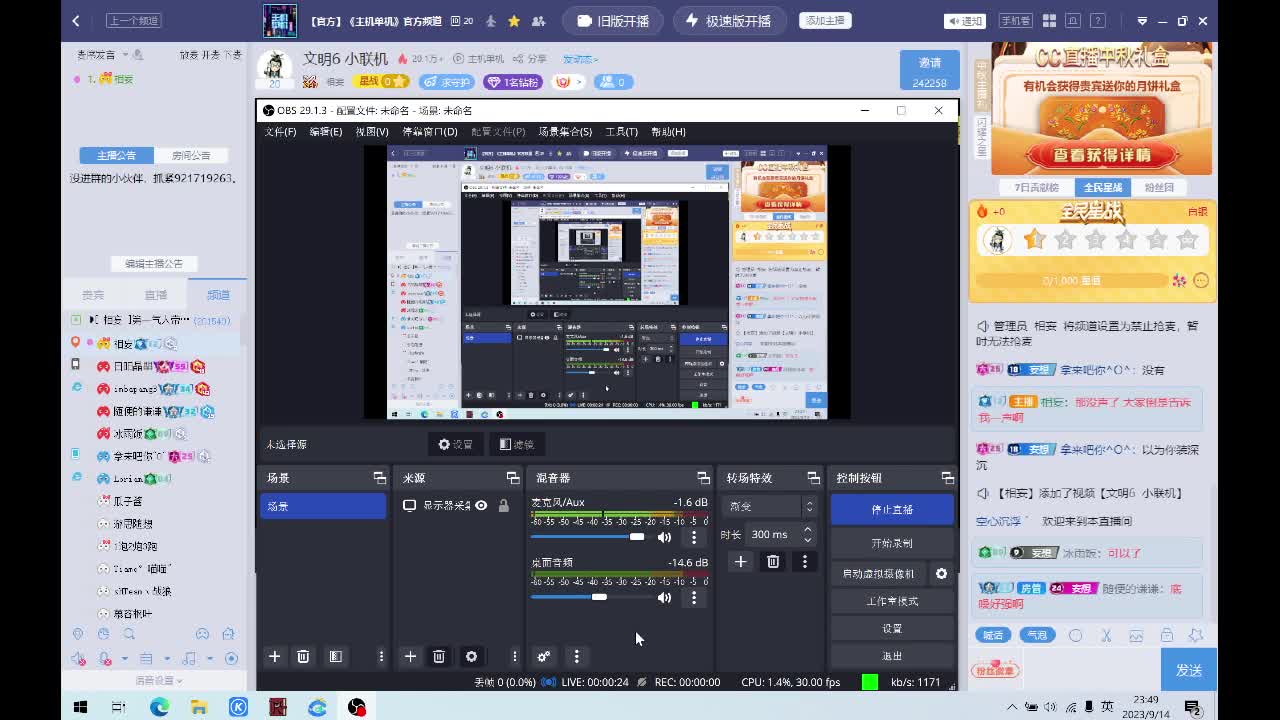Float the 控制按钮 dock with popout icon

(x=947, y=478)
